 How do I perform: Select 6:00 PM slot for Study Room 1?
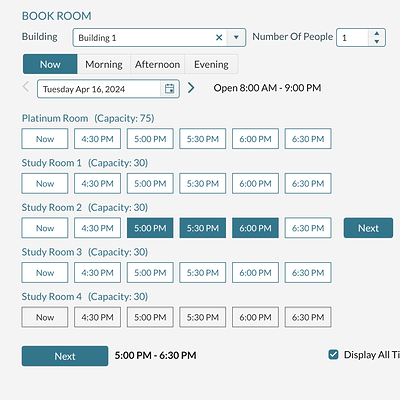coord(255,183)
